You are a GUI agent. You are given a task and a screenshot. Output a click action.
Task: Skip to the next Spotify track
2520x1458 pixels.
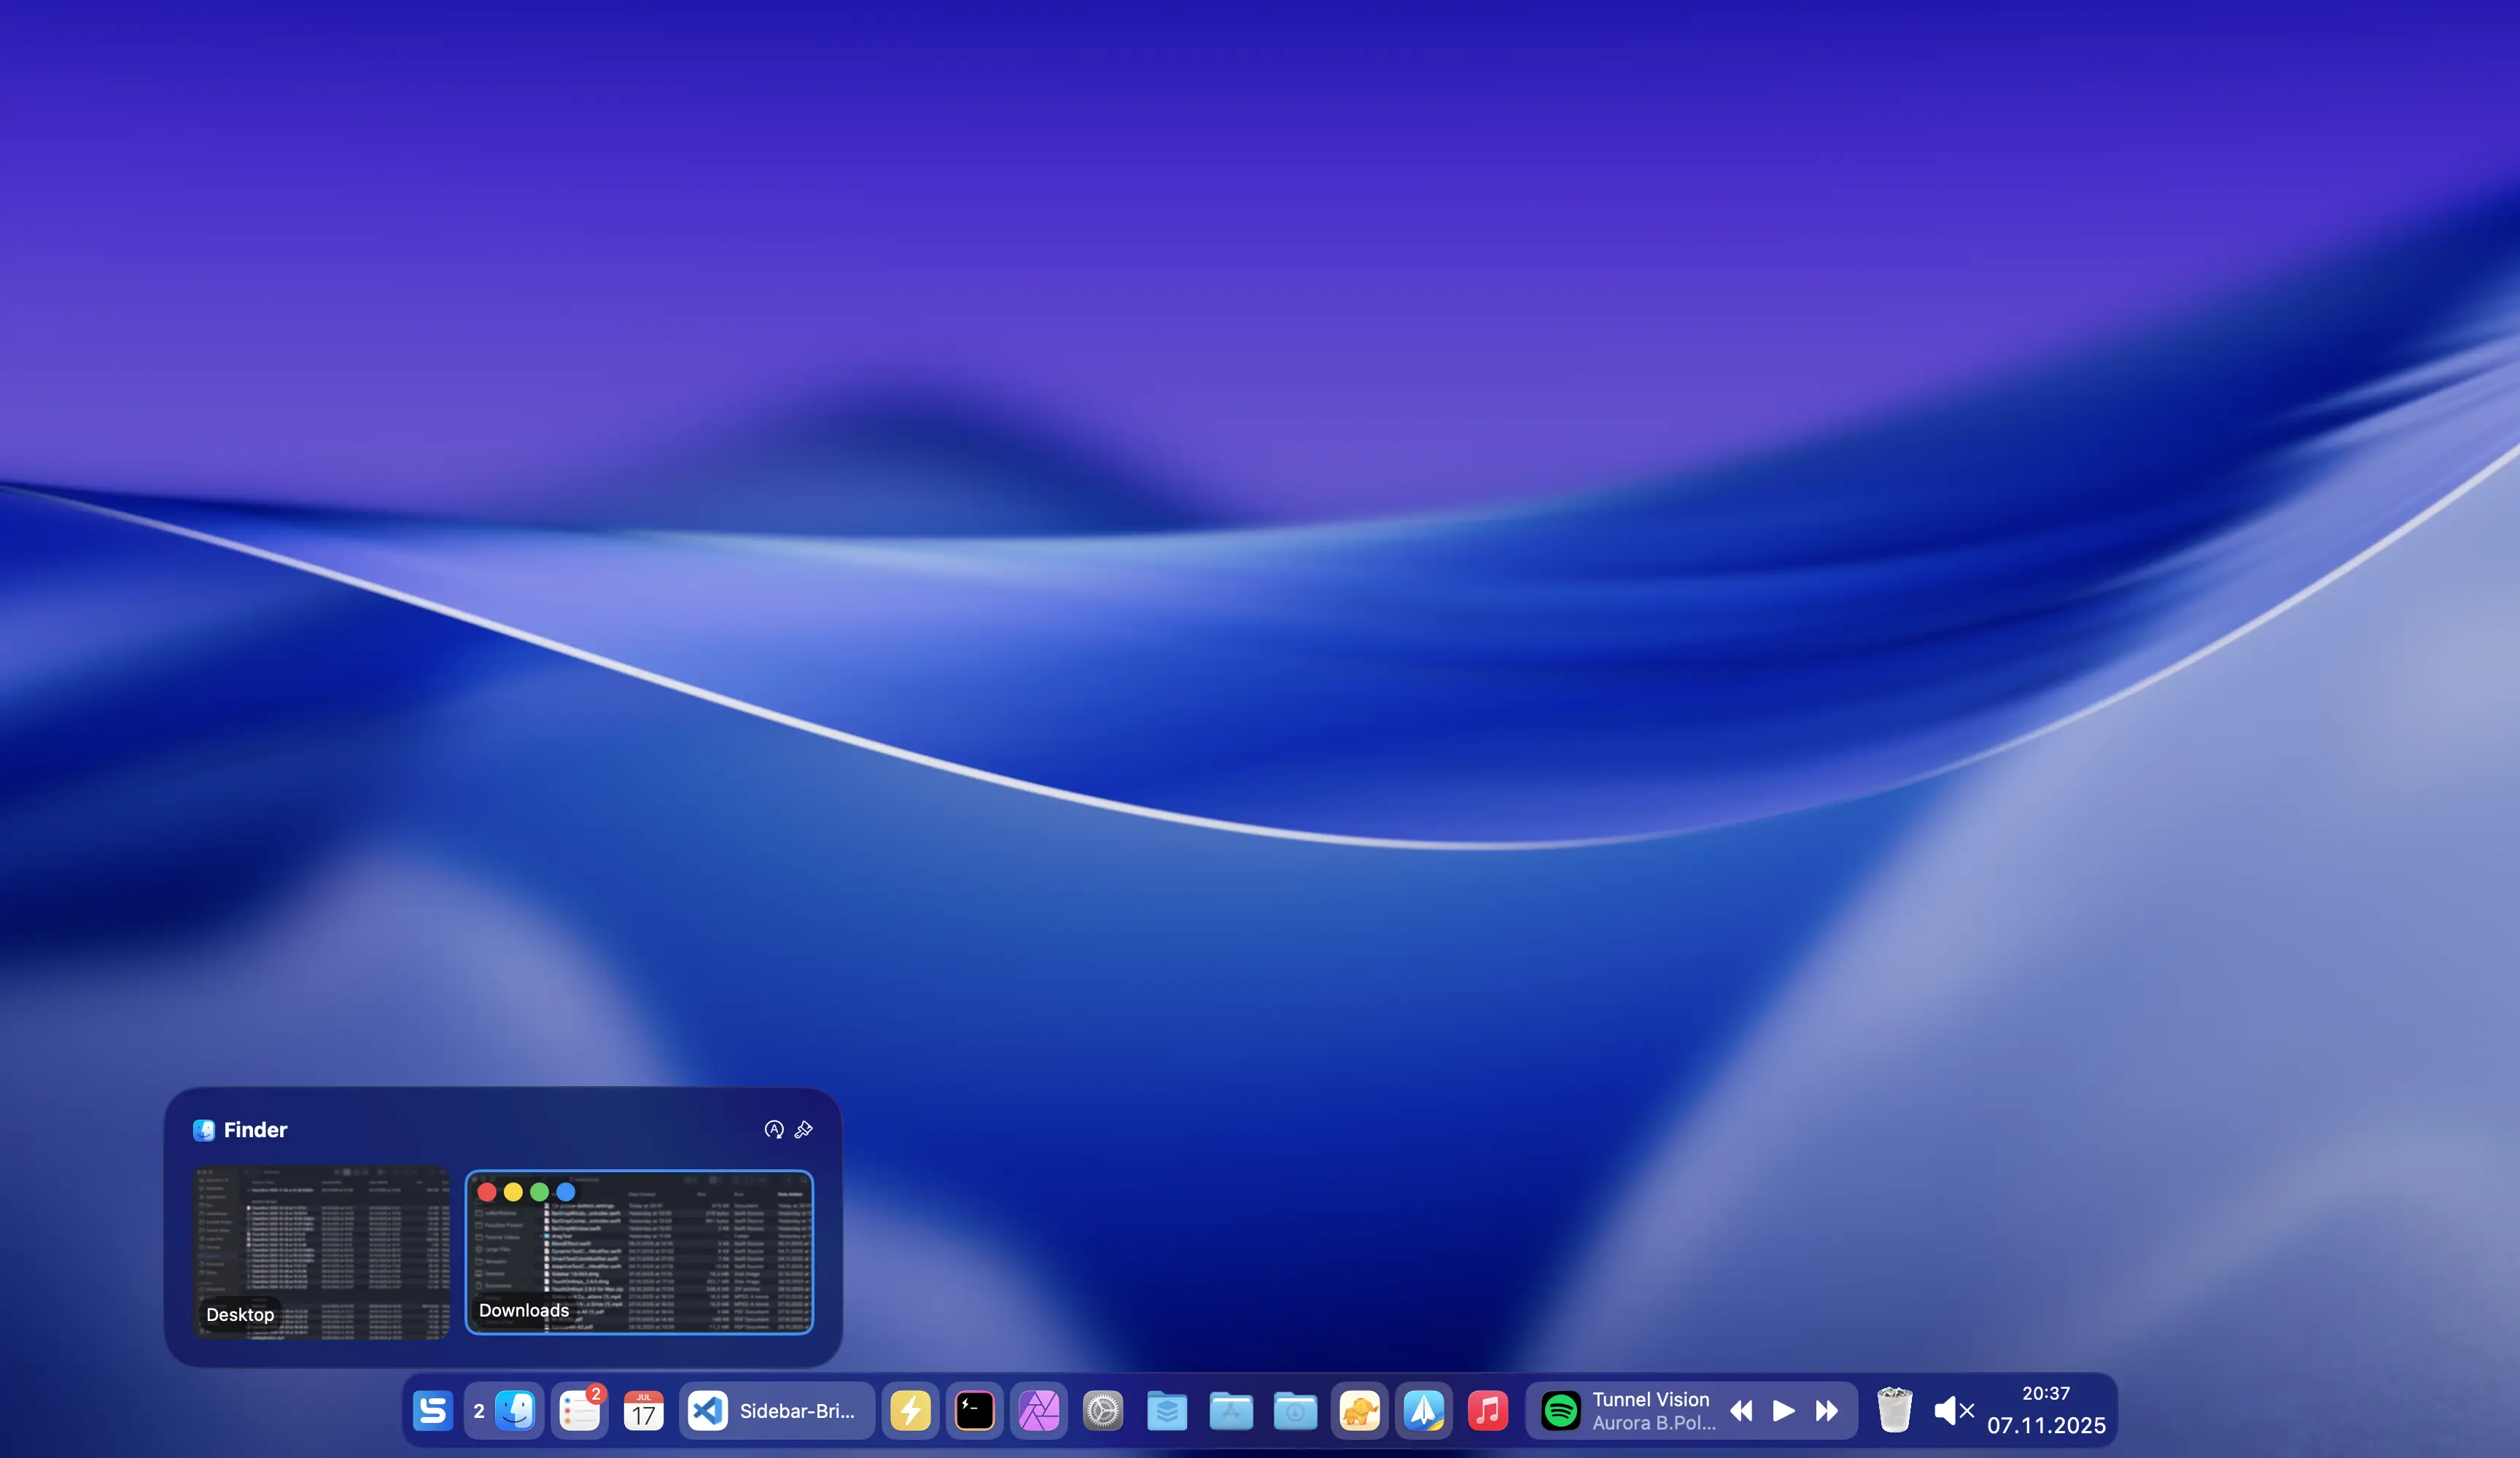[1827, 1410]
